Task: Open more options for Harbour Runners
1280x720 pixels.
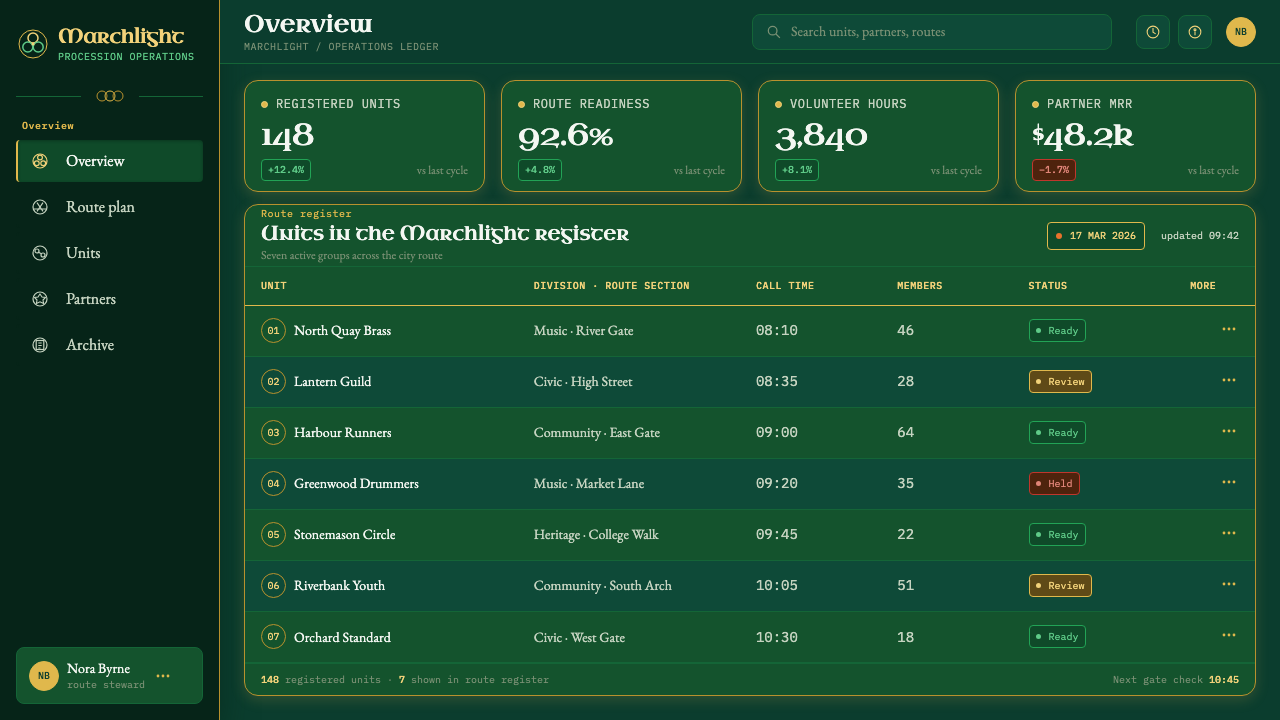Action: coord(1229,431)
